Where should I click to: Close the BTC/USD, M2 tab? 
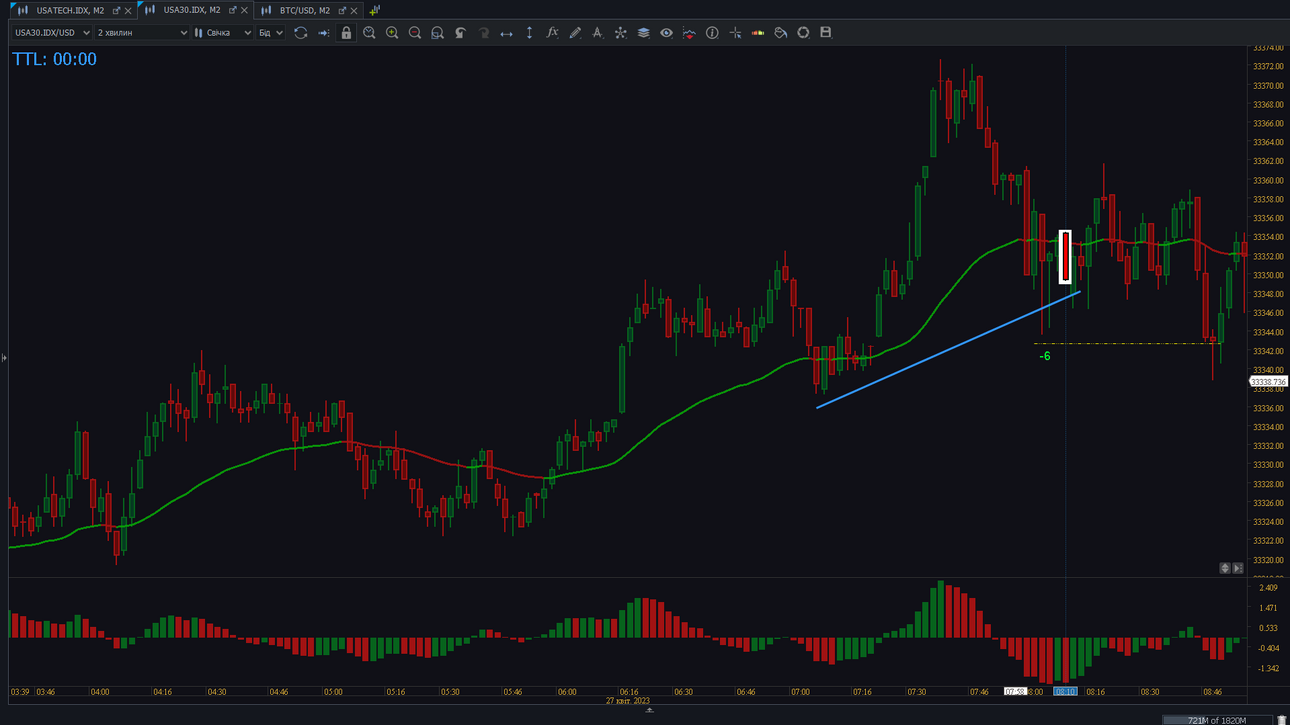point(354,10)
